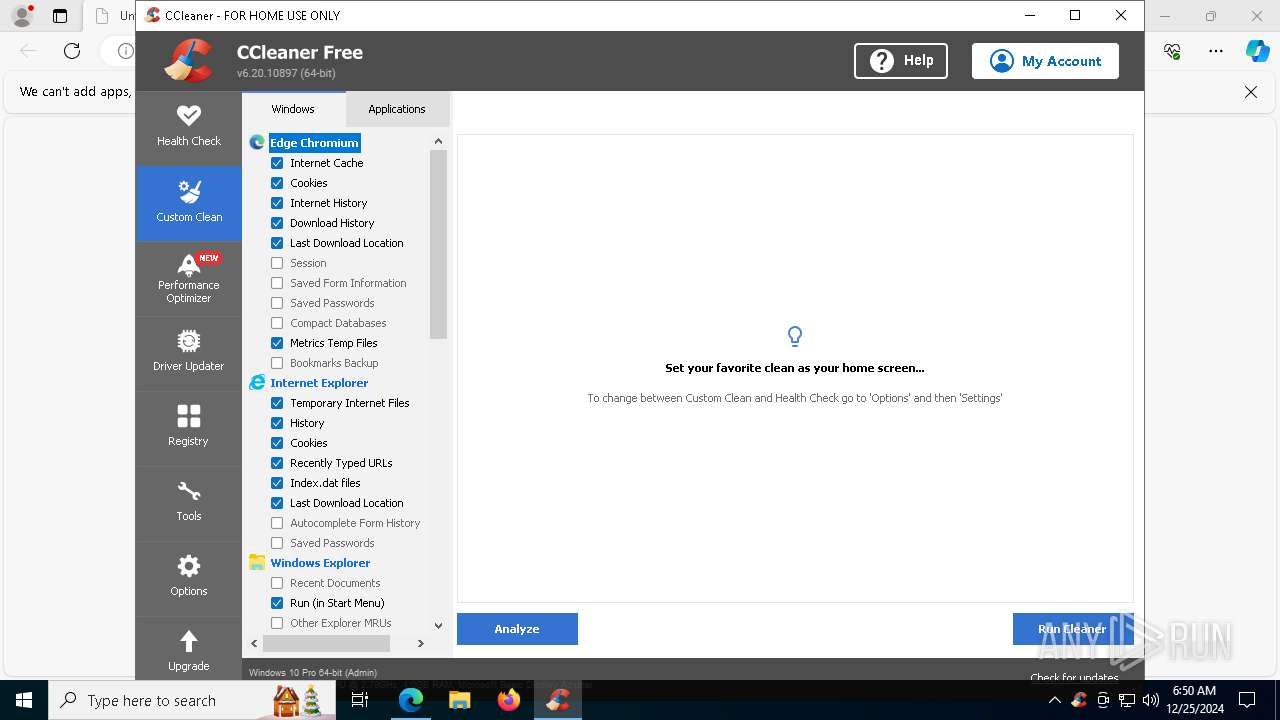This screenshot has height=720, width=1280.
Task: Click the Upgrade arrow icon
Action: pos(189,640)
